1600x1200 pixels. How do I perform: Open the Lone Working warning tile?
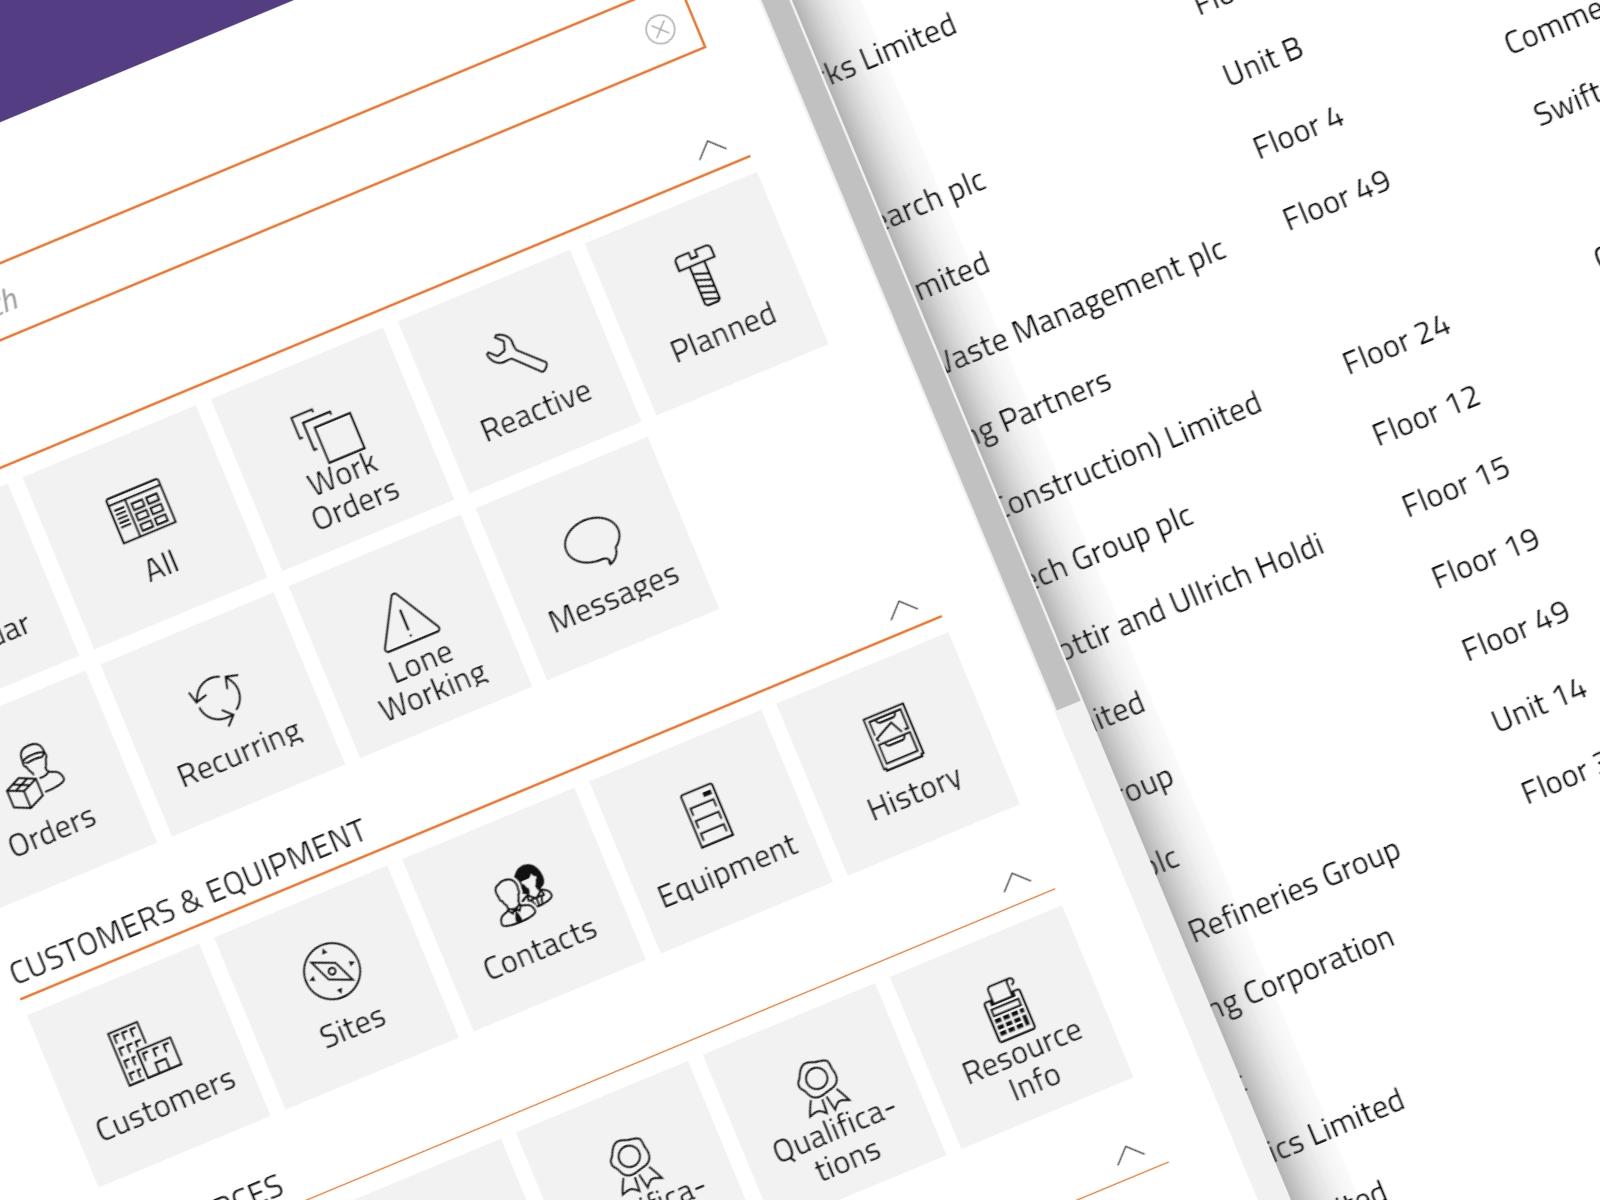coord(411,636)
